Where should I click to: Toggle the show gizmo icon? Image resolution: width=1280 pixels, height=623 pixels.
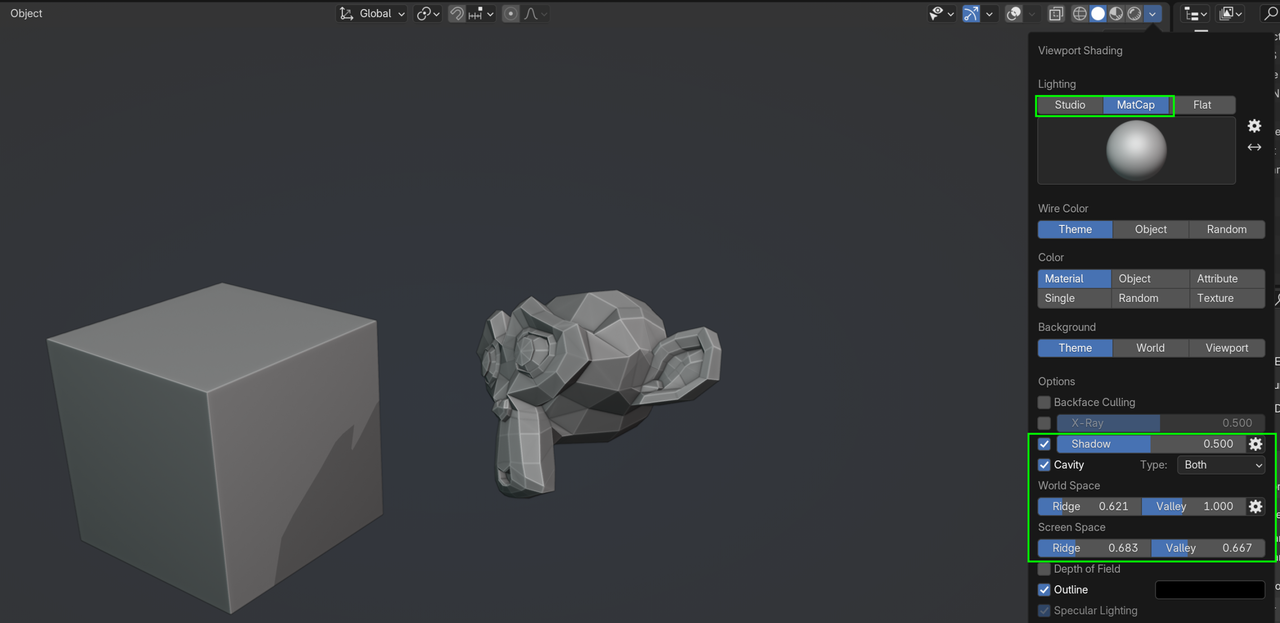click(x=971, y=14)
